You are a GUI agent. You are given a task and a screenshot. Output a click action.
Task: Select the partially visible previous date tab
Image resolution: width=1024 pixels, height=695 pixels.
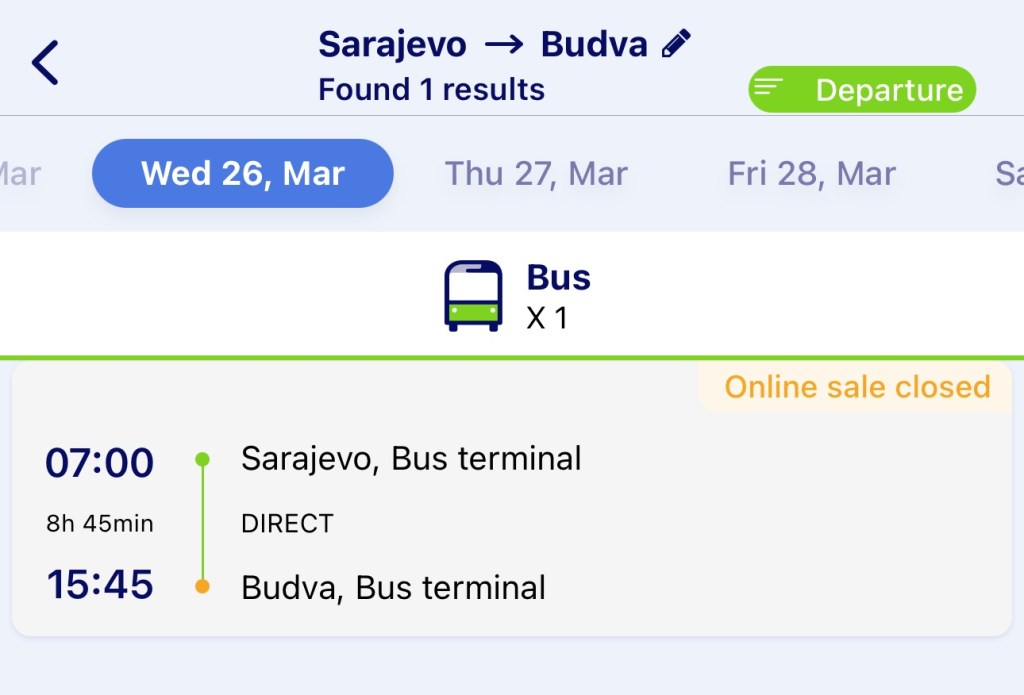tap(20, 173)
